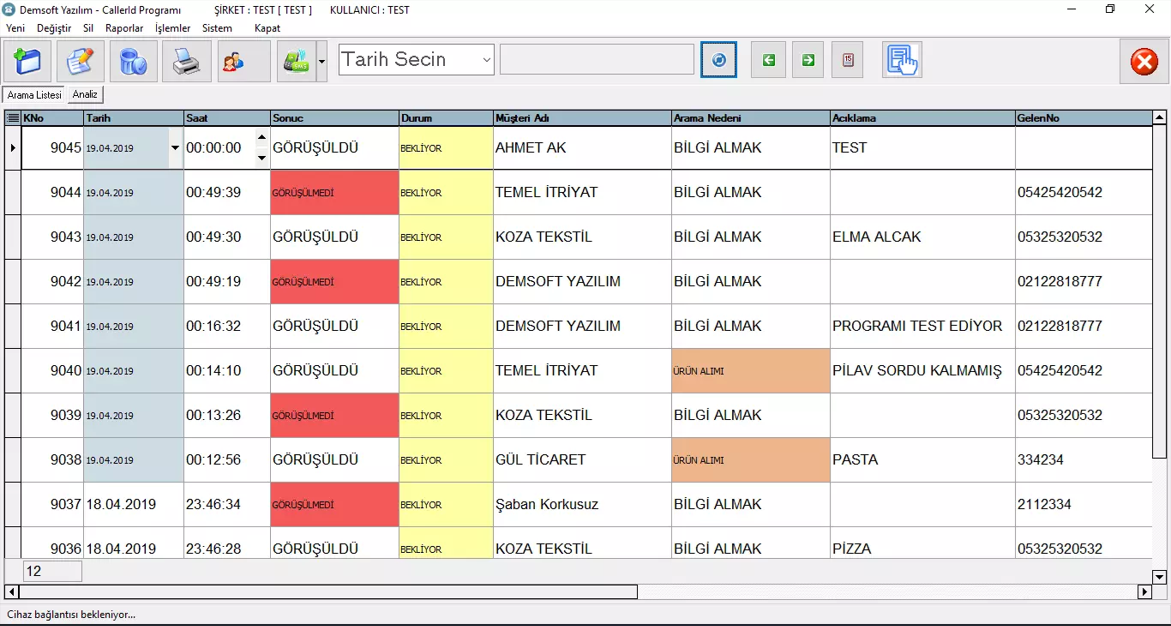The image size is (1171, 626).
Task: Click the SMS phone toolbar icon
Action: pyautogui.click(x=296, y=62)
